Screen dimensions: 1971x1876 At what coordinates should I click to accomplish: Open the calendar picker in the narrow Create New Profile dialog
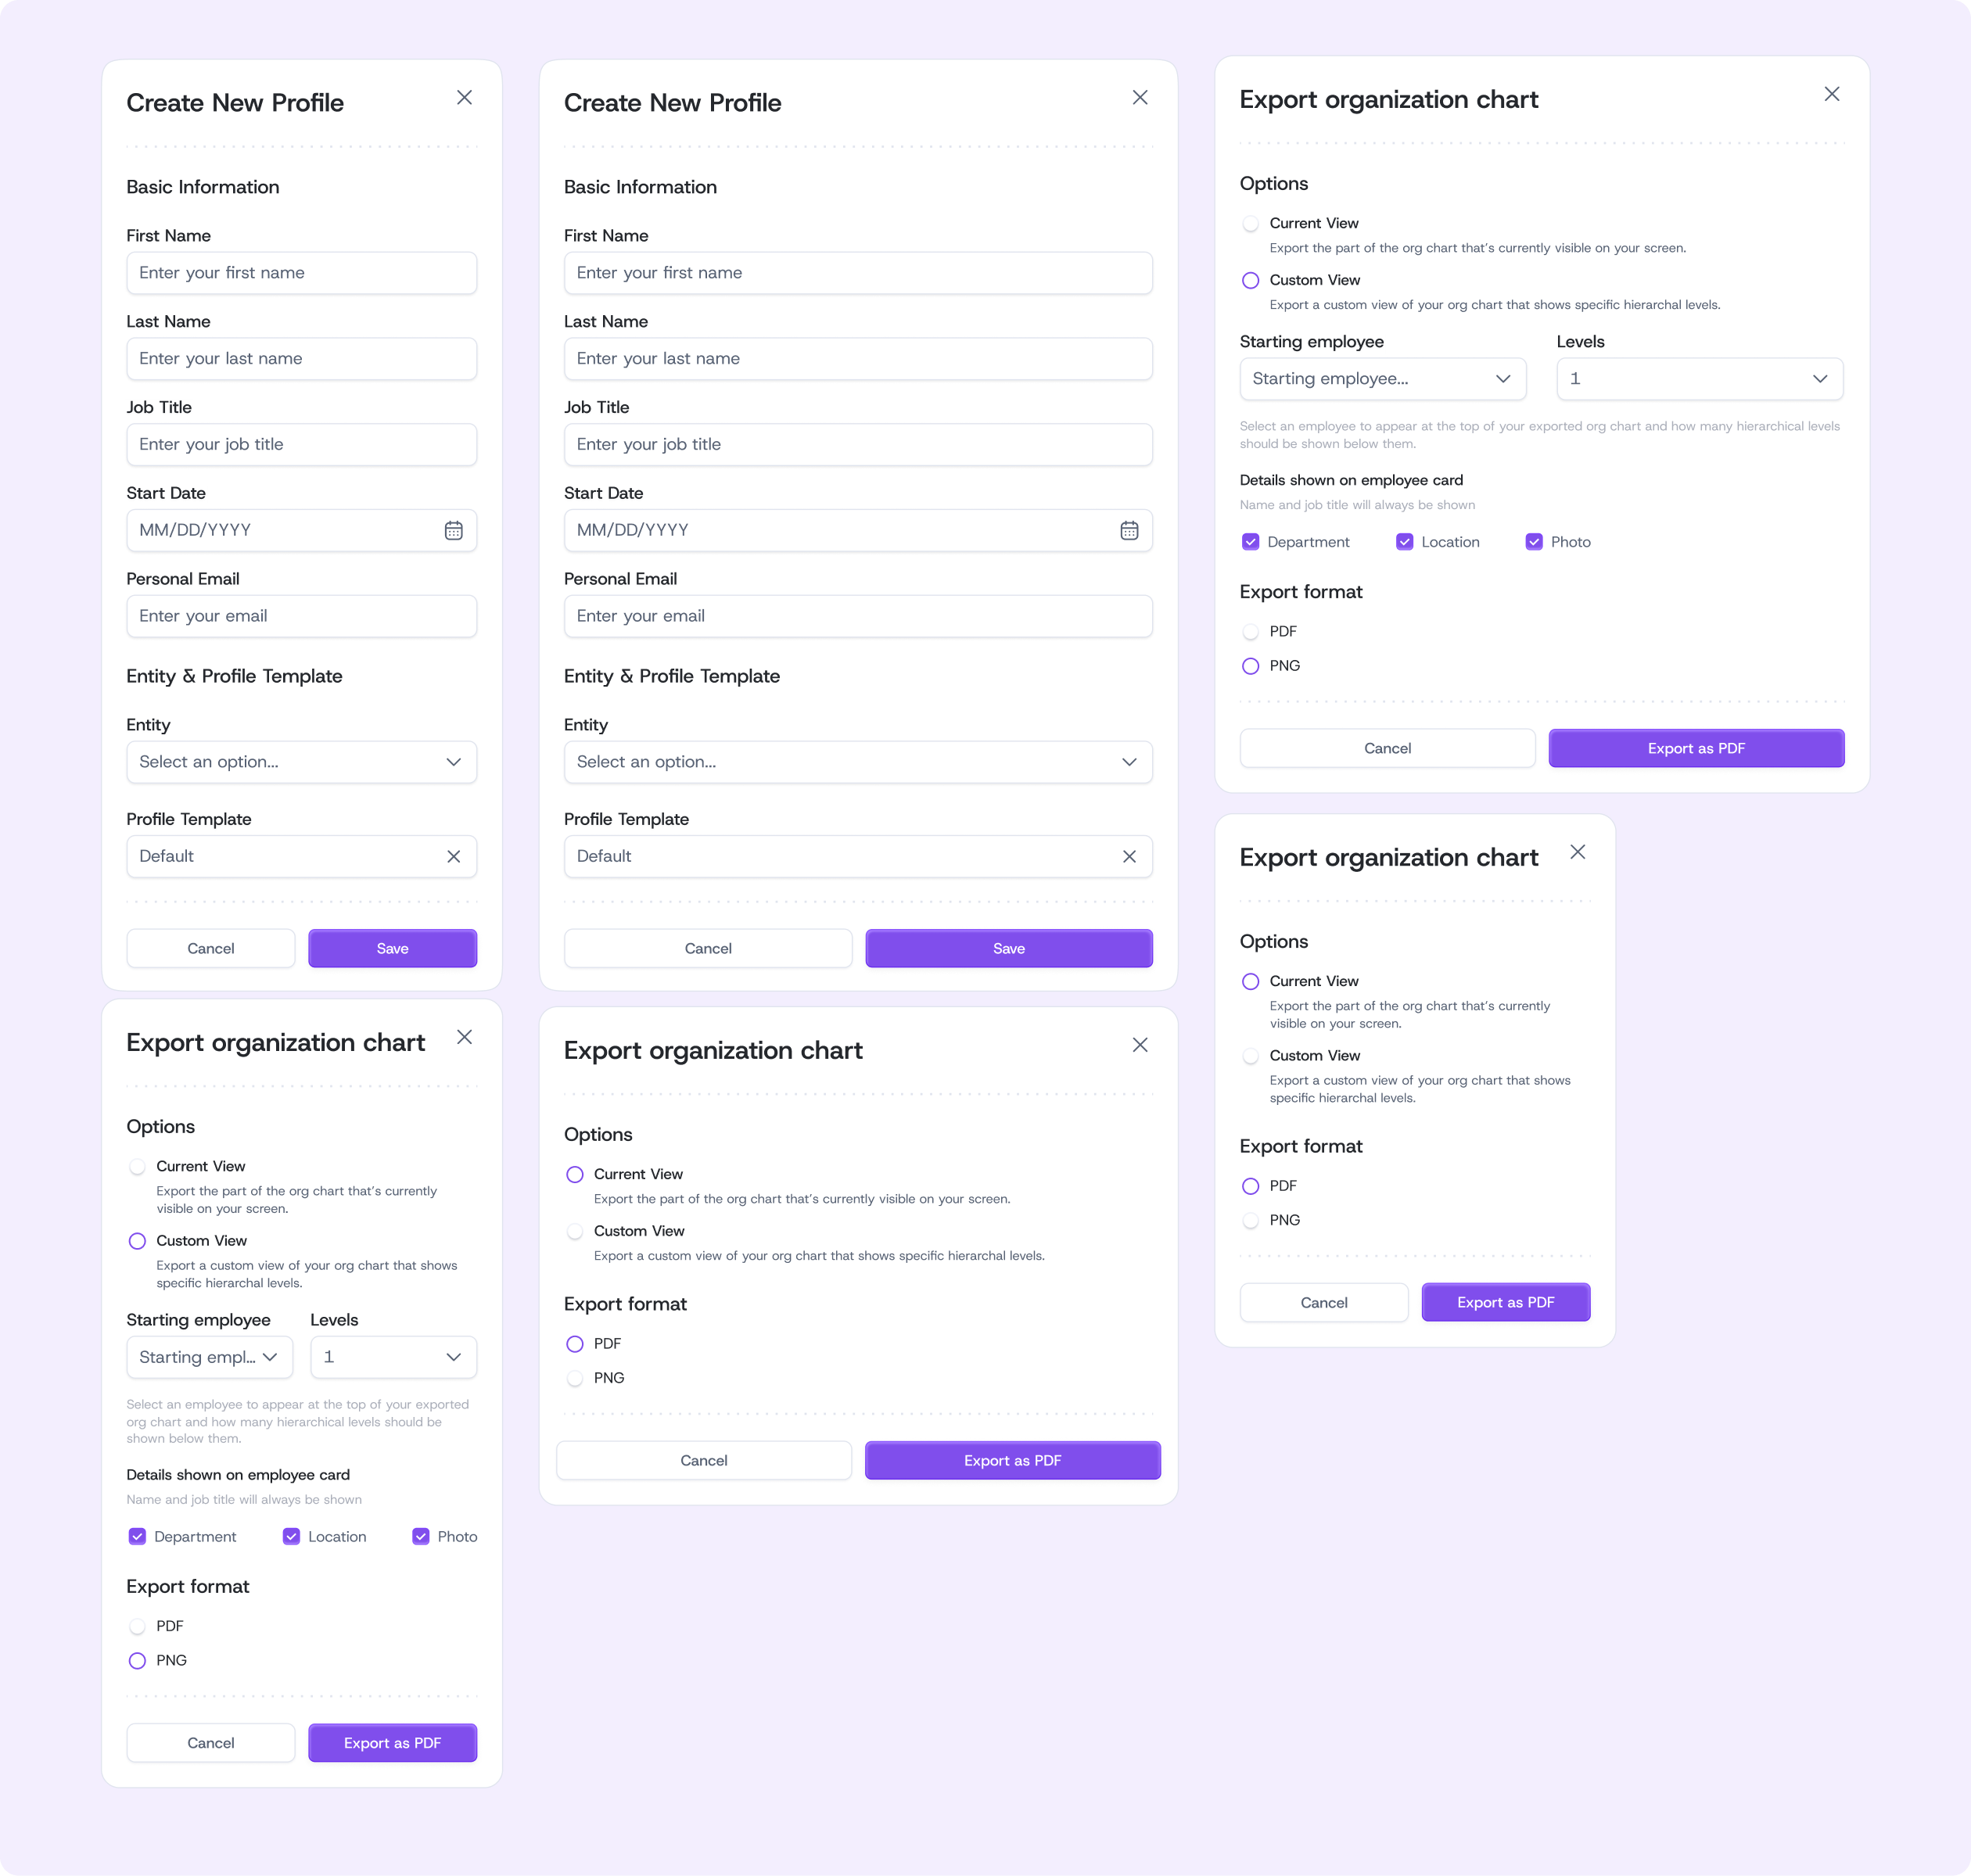pyautogui.click(x=453, y=530)
